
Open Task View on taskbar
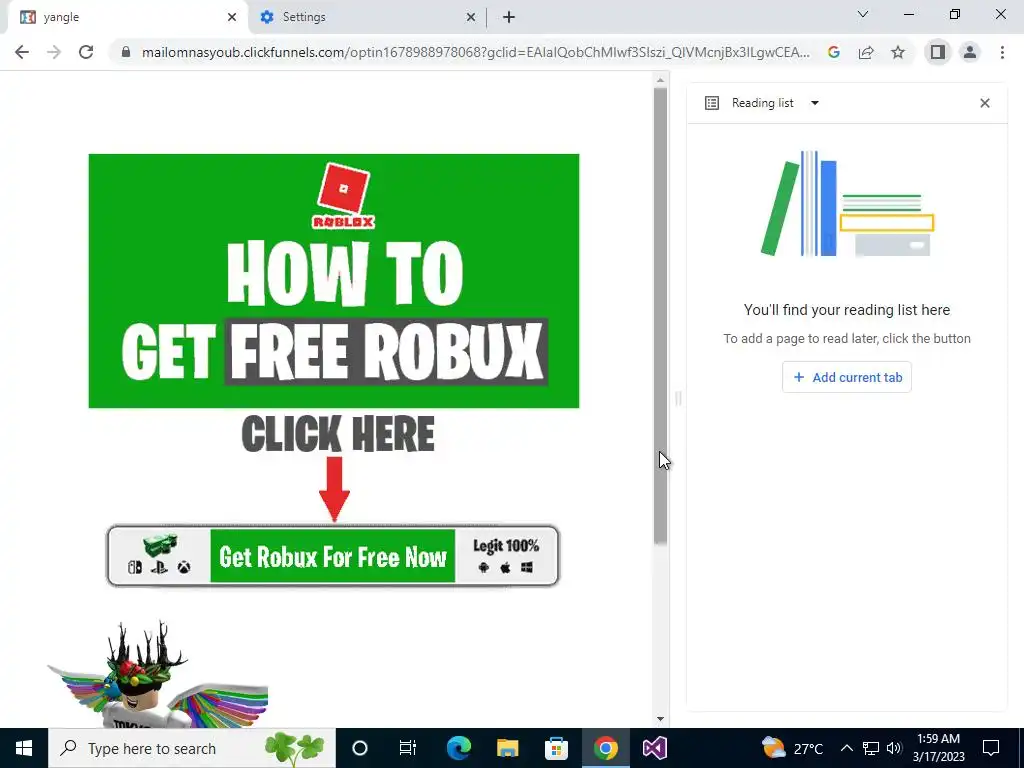tap(408, 748)
